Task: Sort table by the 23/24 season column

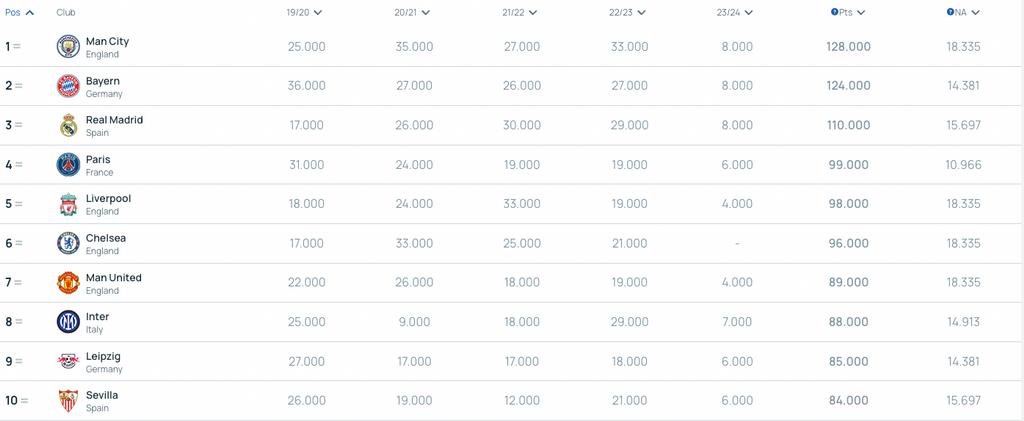Action: click(x=736, y=13)
